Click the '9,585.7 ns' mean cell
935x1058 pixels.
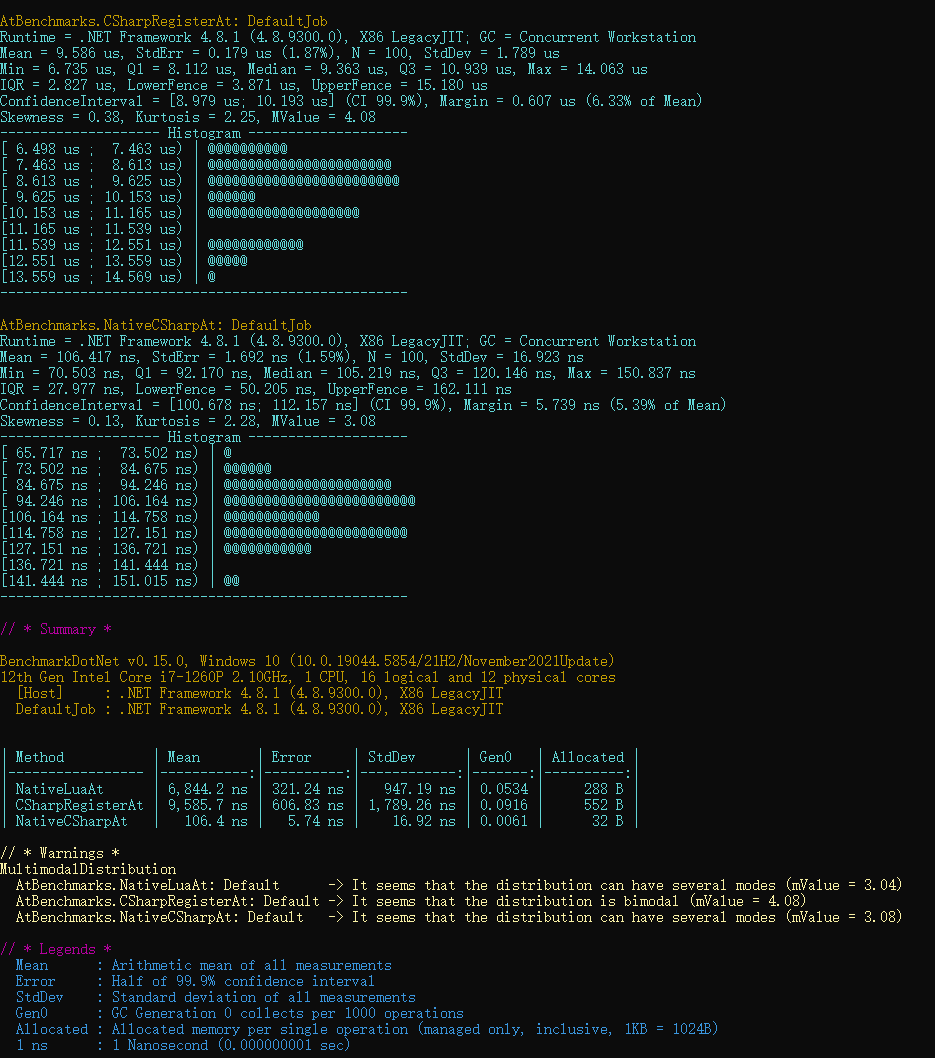coord(208,806)
